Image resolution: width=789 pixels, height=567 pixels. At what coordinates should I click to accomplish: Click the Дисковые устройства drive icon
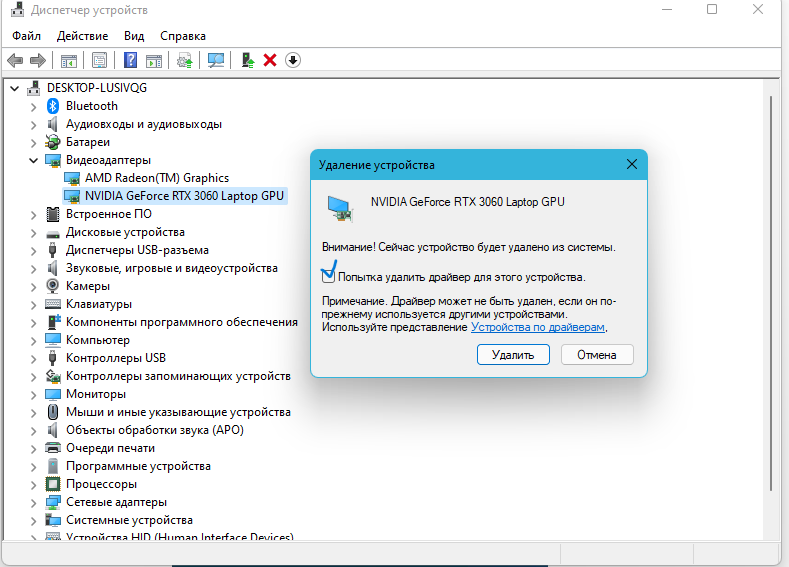tap(53, 234)
